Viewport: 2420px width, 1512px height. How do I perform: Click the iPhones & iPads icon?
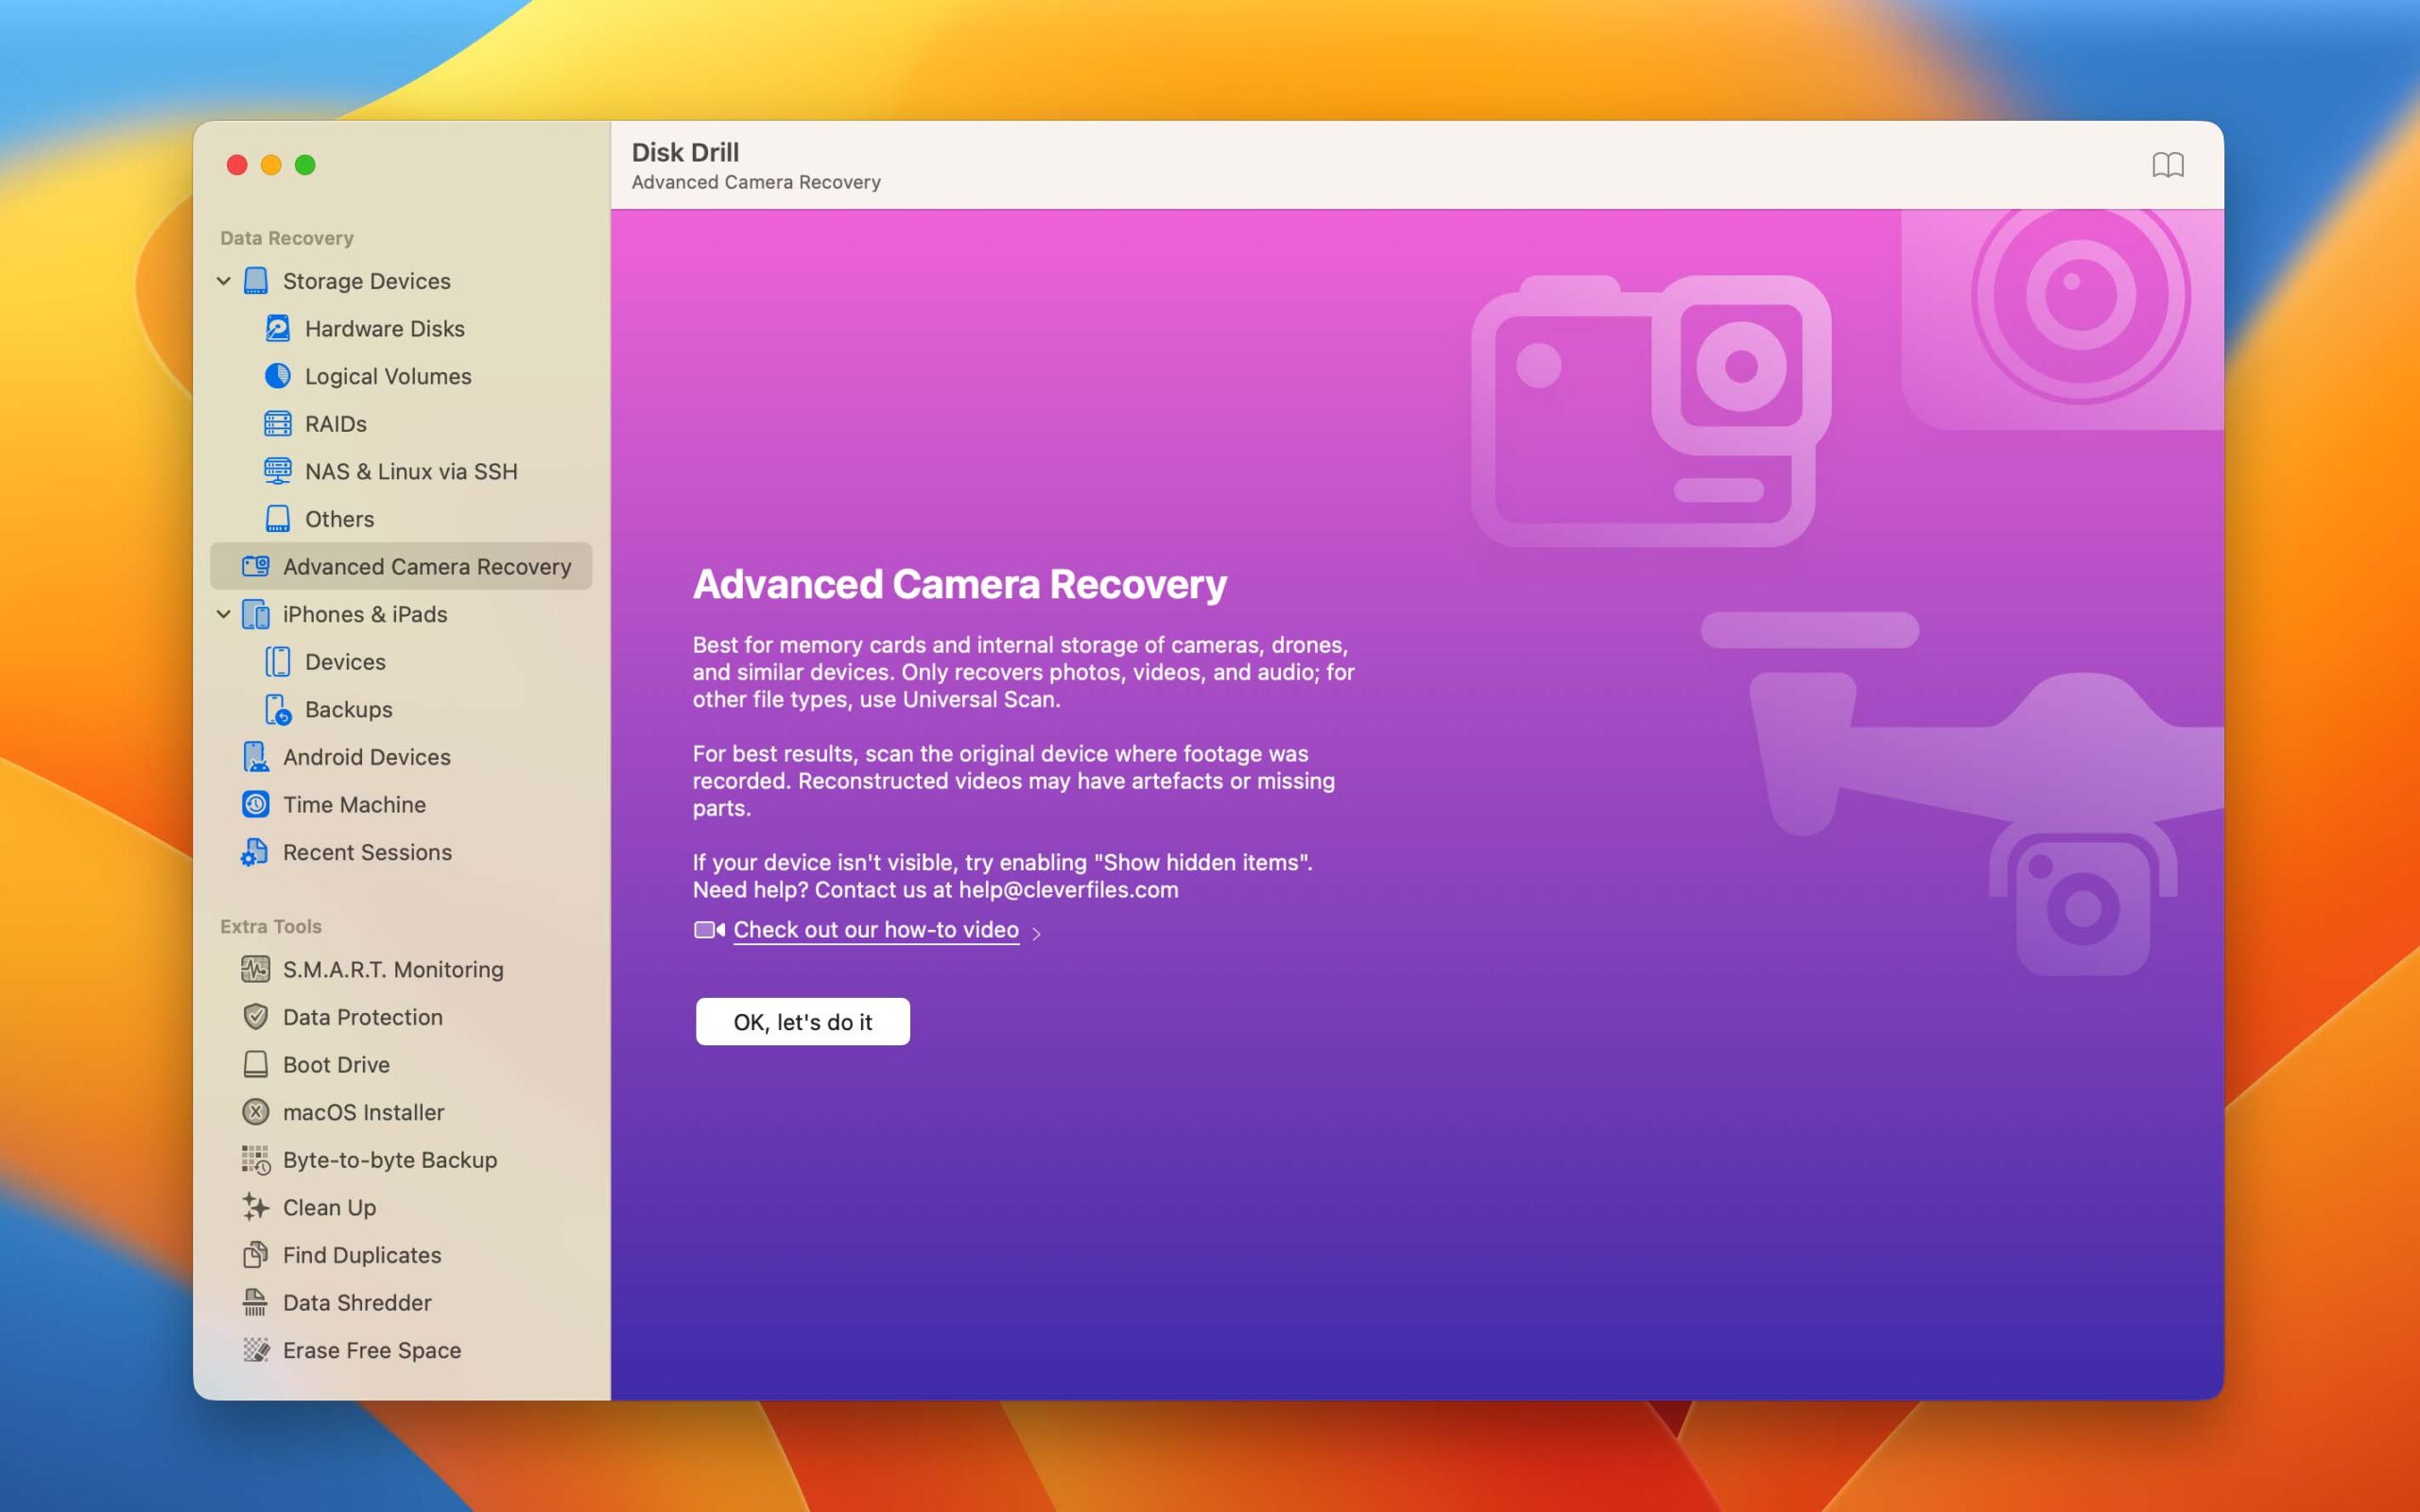[x=256, y=614]
